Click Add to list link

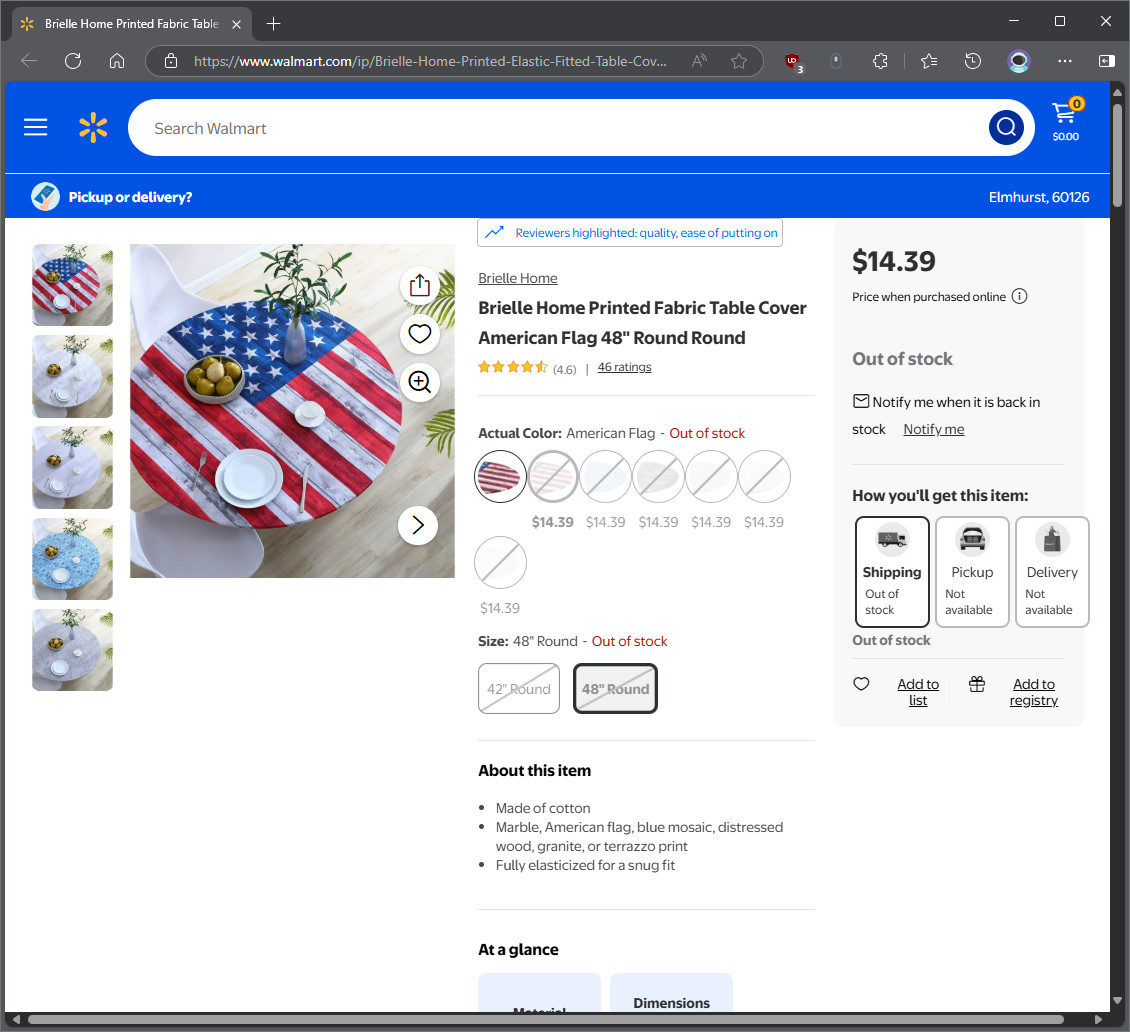918,692
